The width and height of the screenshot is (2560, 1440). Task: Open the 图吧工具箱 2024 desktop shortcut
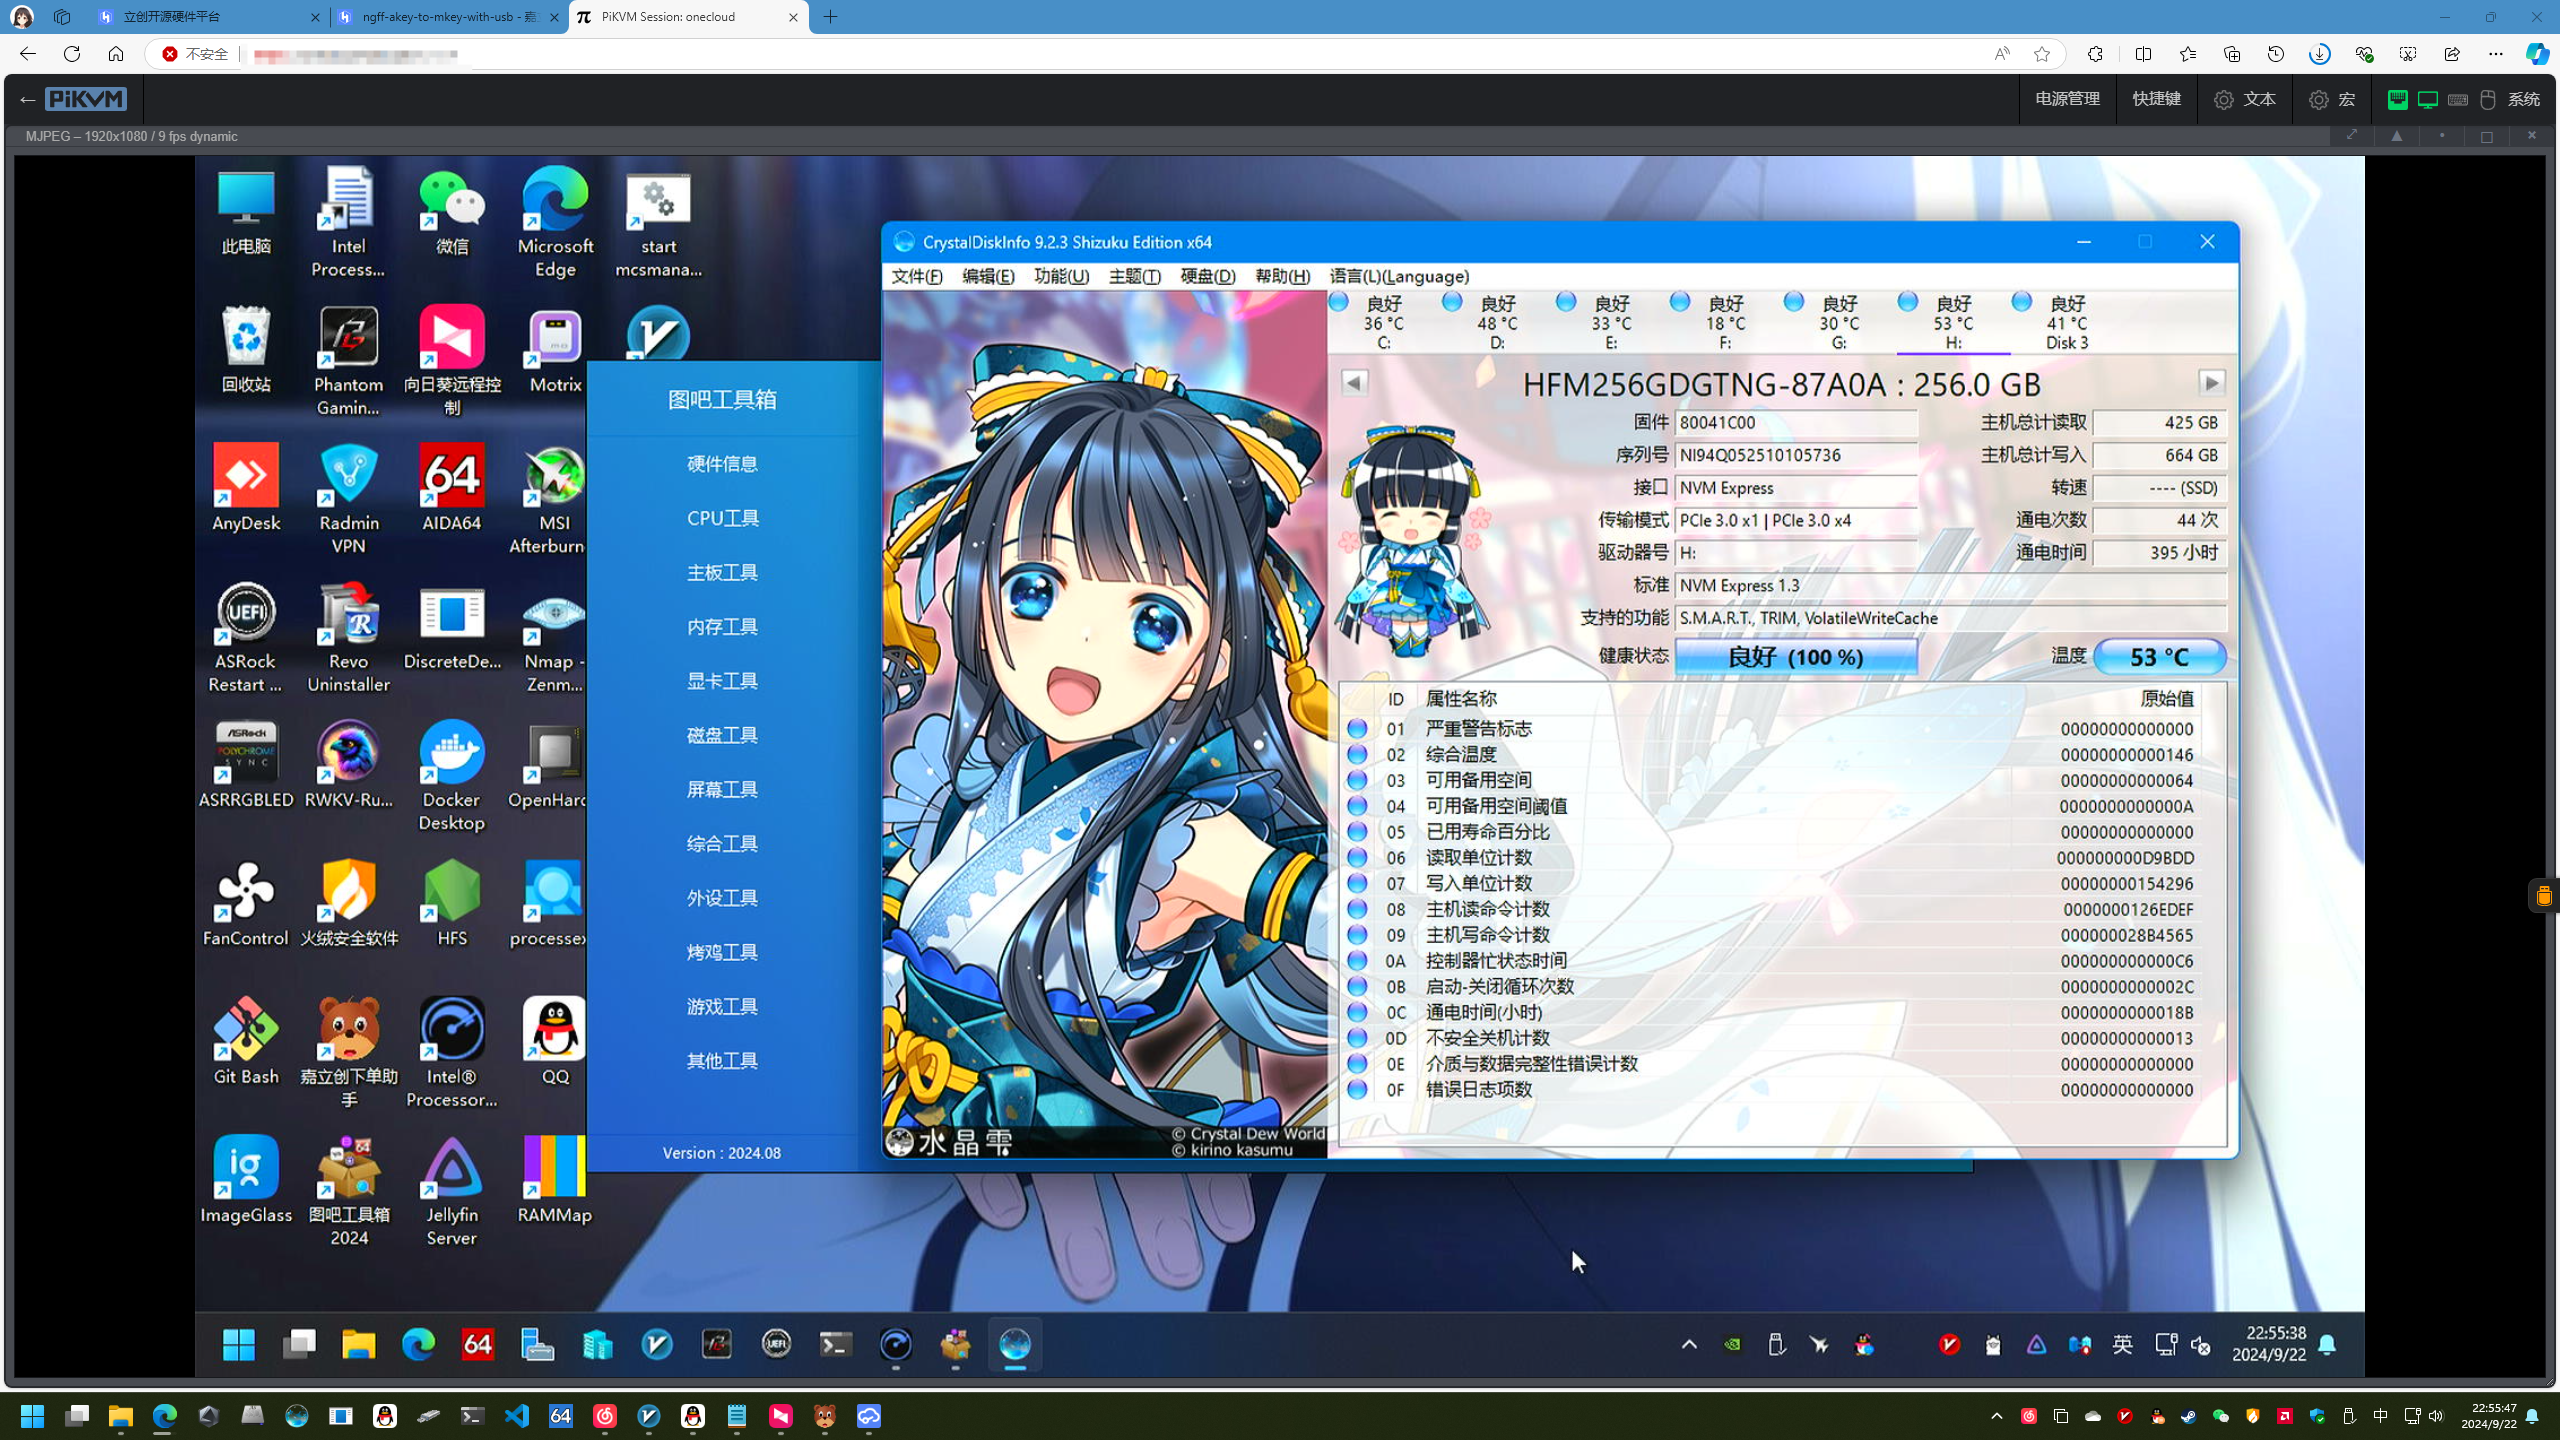pyautogui.click(x=349, y=1191)
